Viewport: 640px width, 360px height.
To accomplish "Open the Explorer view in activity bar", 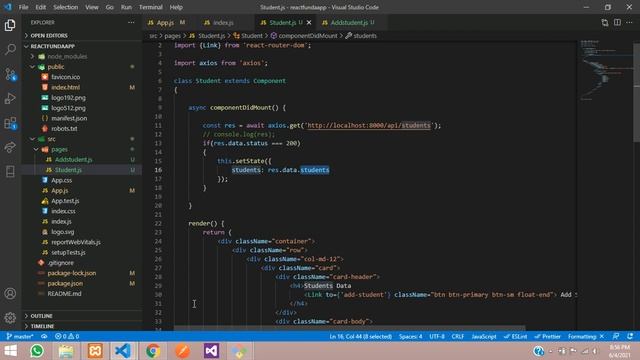I will pyautogui.click(x=10, y=25).
